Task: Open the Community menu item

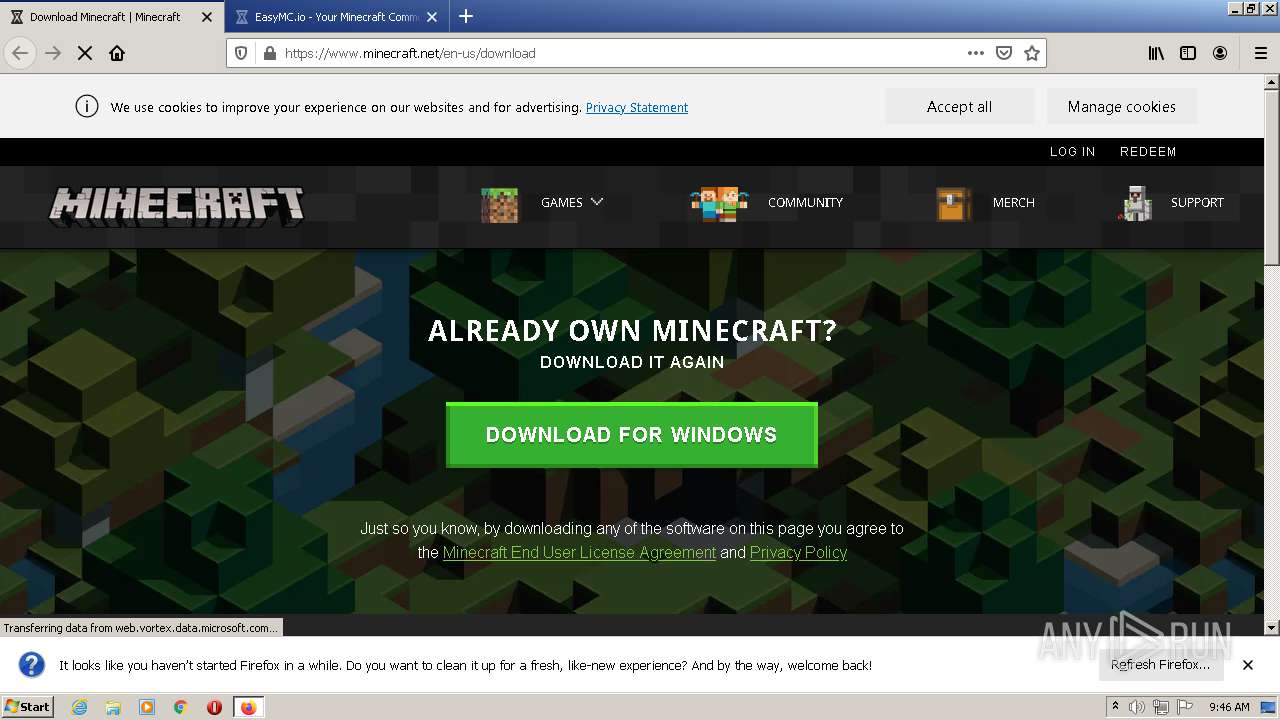Action: 805,202
